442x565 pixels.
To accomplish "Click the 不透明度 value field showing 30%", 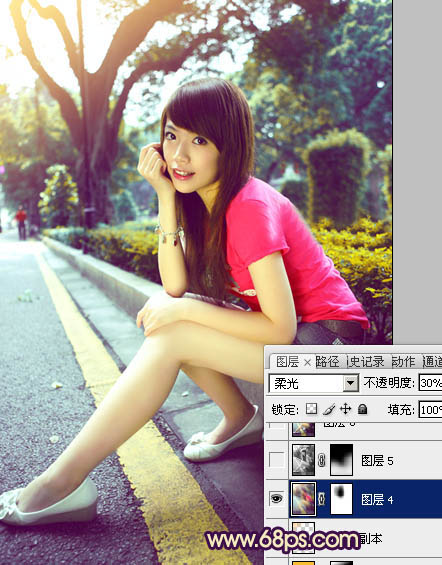I will coord(430,383).
